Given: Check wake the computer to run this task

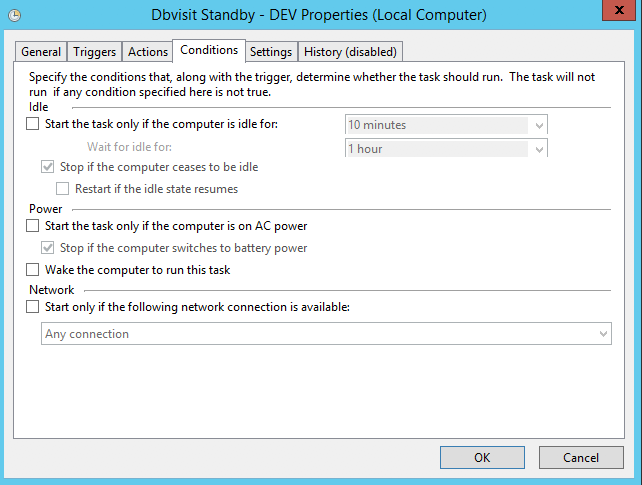Looking at the screenshot, I should [33, 270].
